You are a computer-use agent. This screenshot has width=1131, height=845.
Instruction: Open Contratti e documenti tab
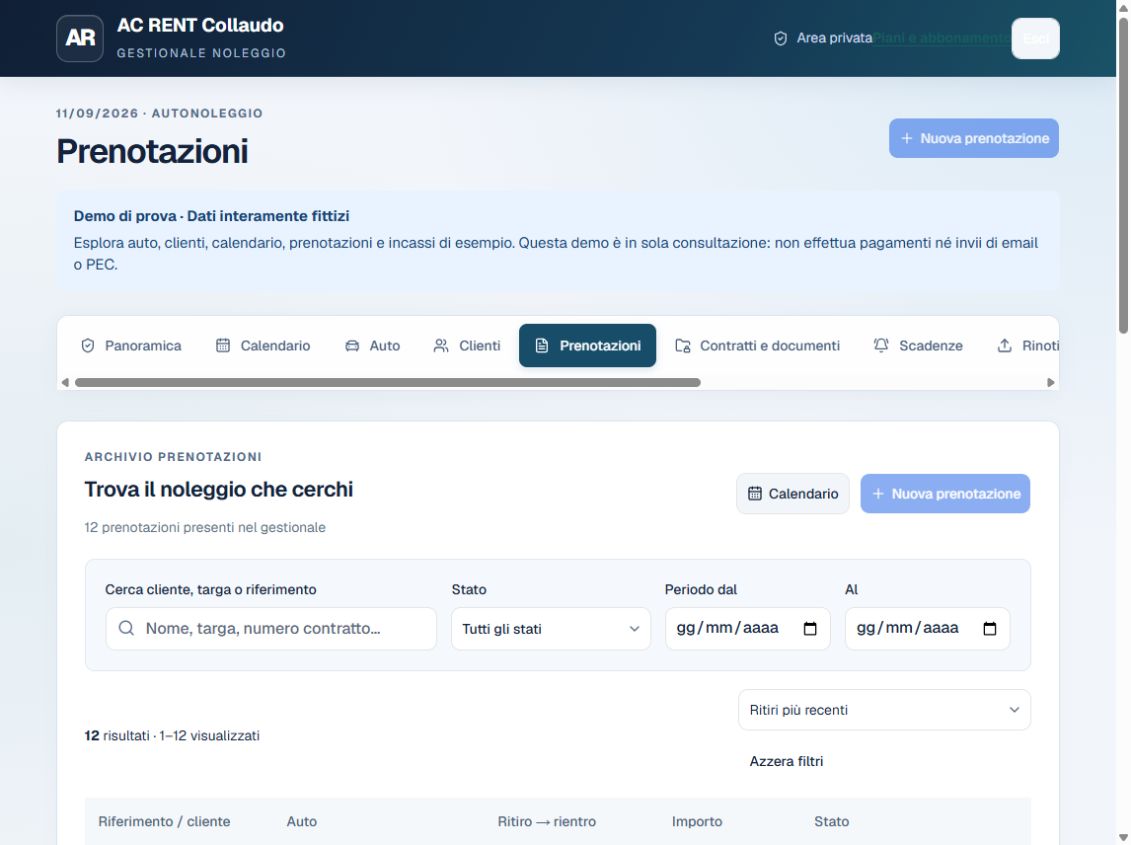[757, 346]
